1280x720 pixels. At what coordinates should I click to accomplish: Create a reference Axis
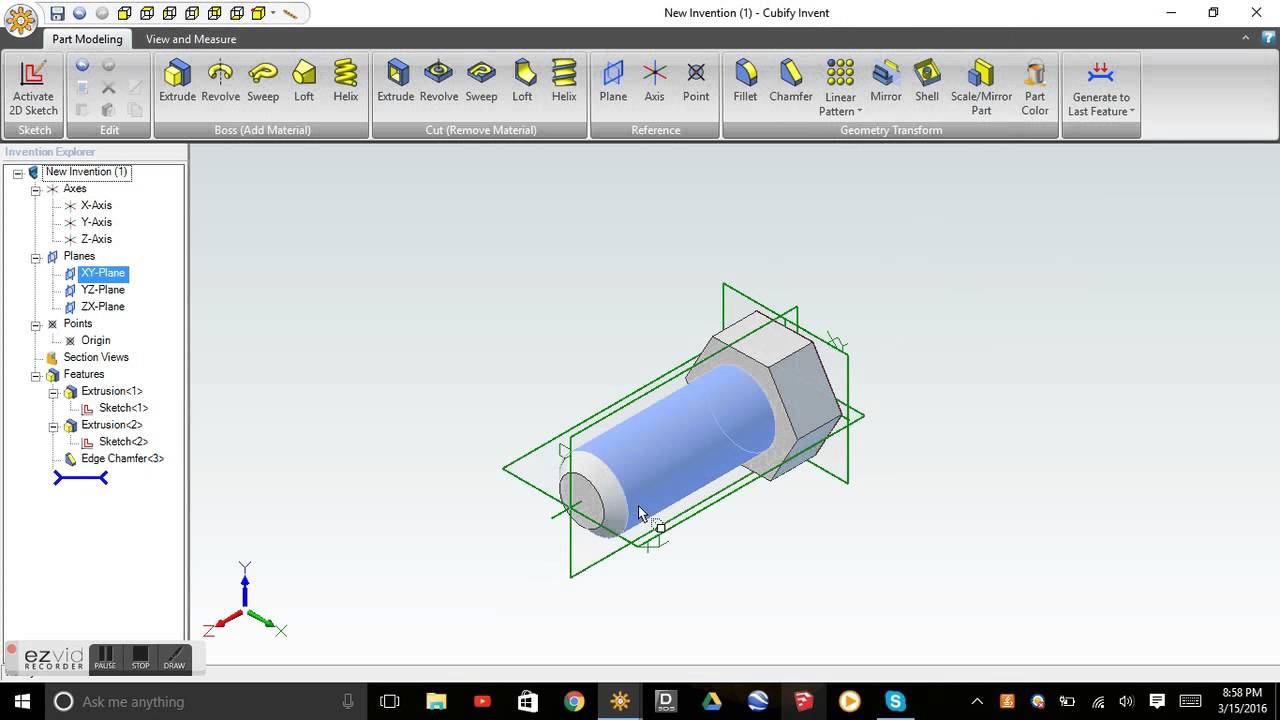654,82
